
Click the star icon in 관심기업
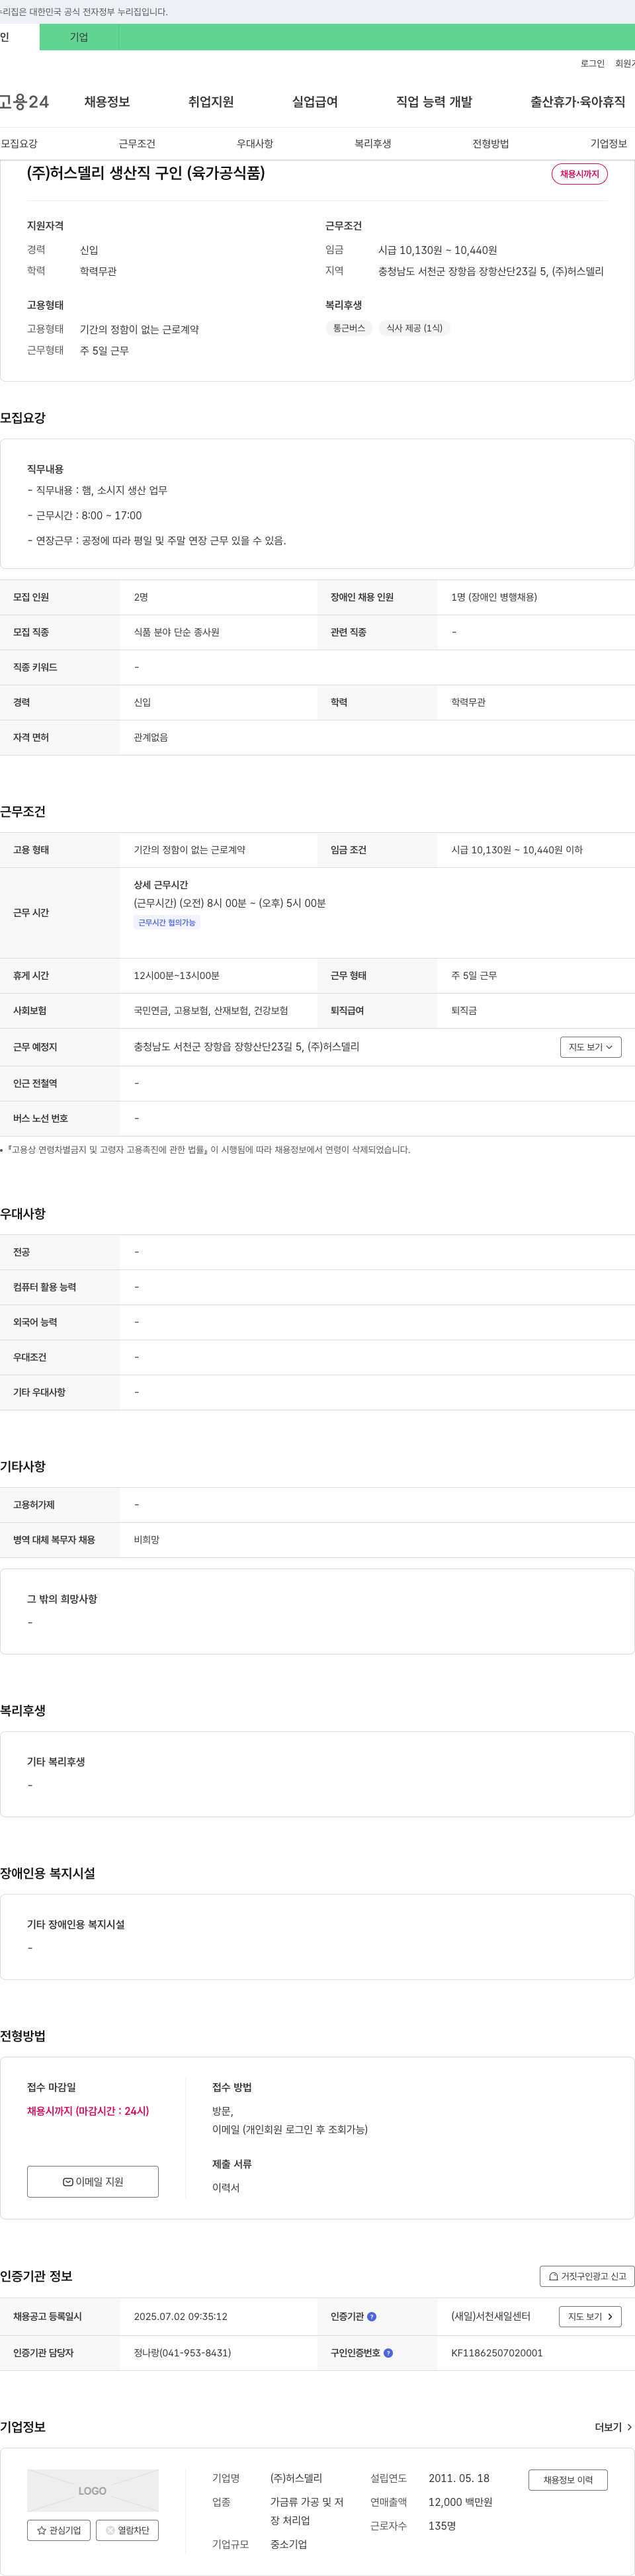[42, 2530]
